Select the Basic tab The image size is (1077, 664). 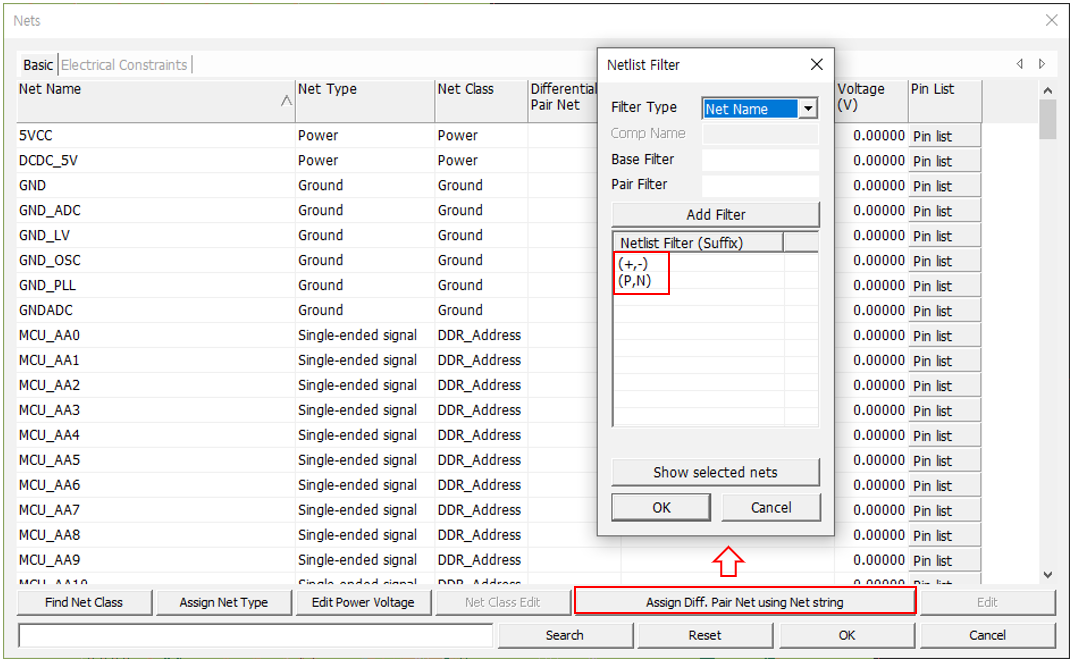point(38,65)
